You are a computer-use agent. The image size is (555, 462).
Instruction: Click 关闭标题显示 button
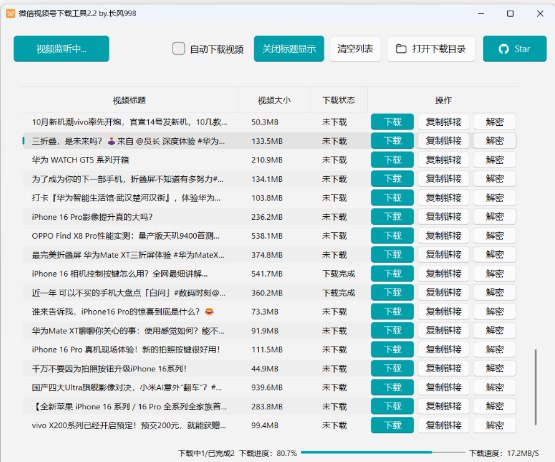point(289,49)
